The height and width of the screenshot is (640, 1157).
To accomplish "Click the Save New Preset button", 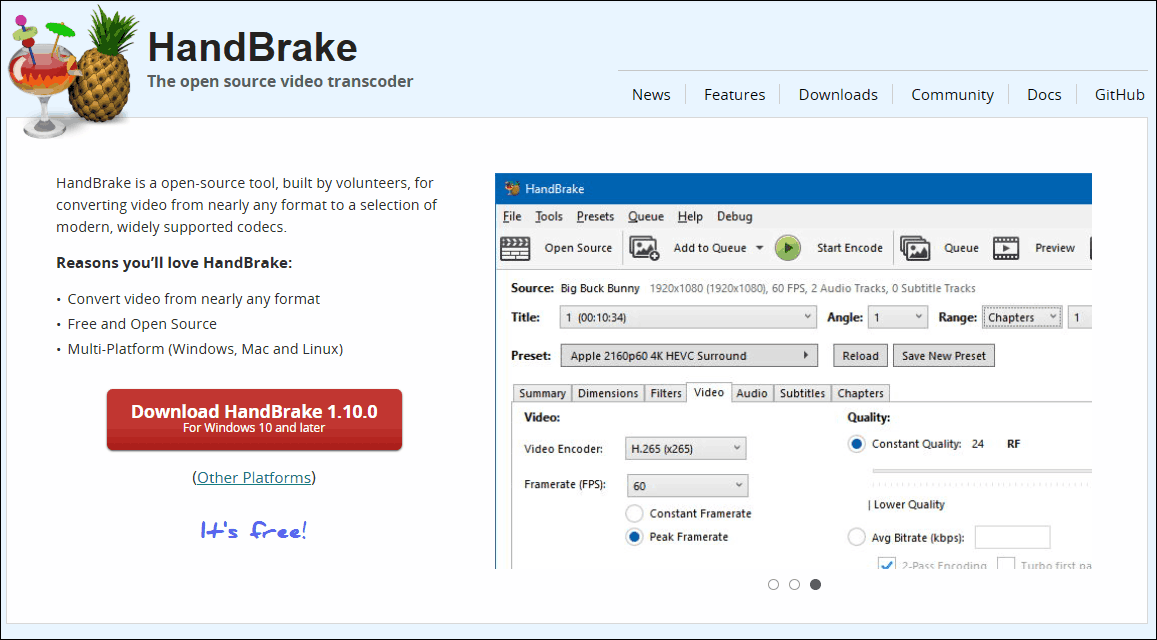I will [944, 356].
